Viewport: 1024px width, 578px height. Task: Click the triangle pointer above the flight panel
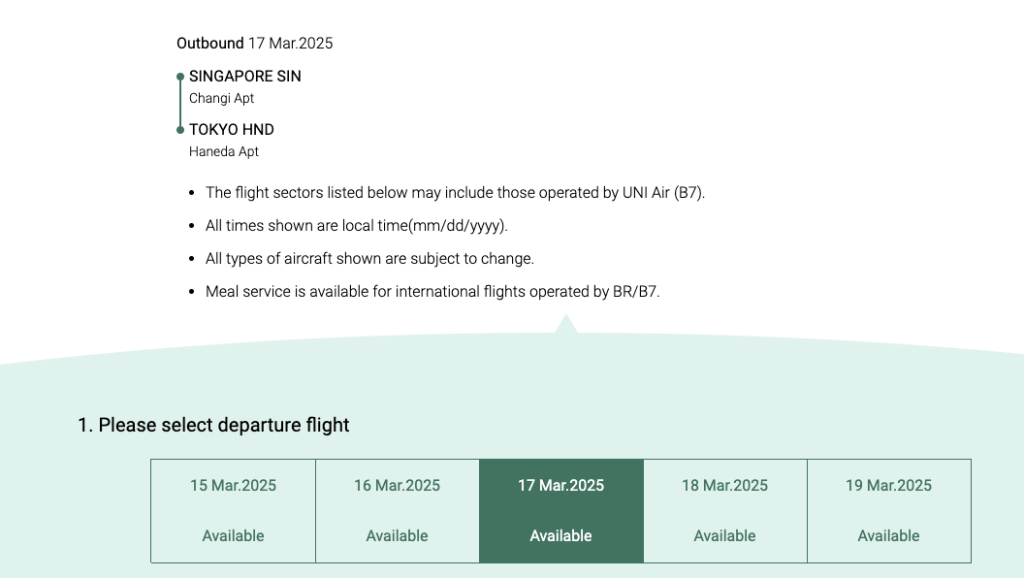click(566, 324)
